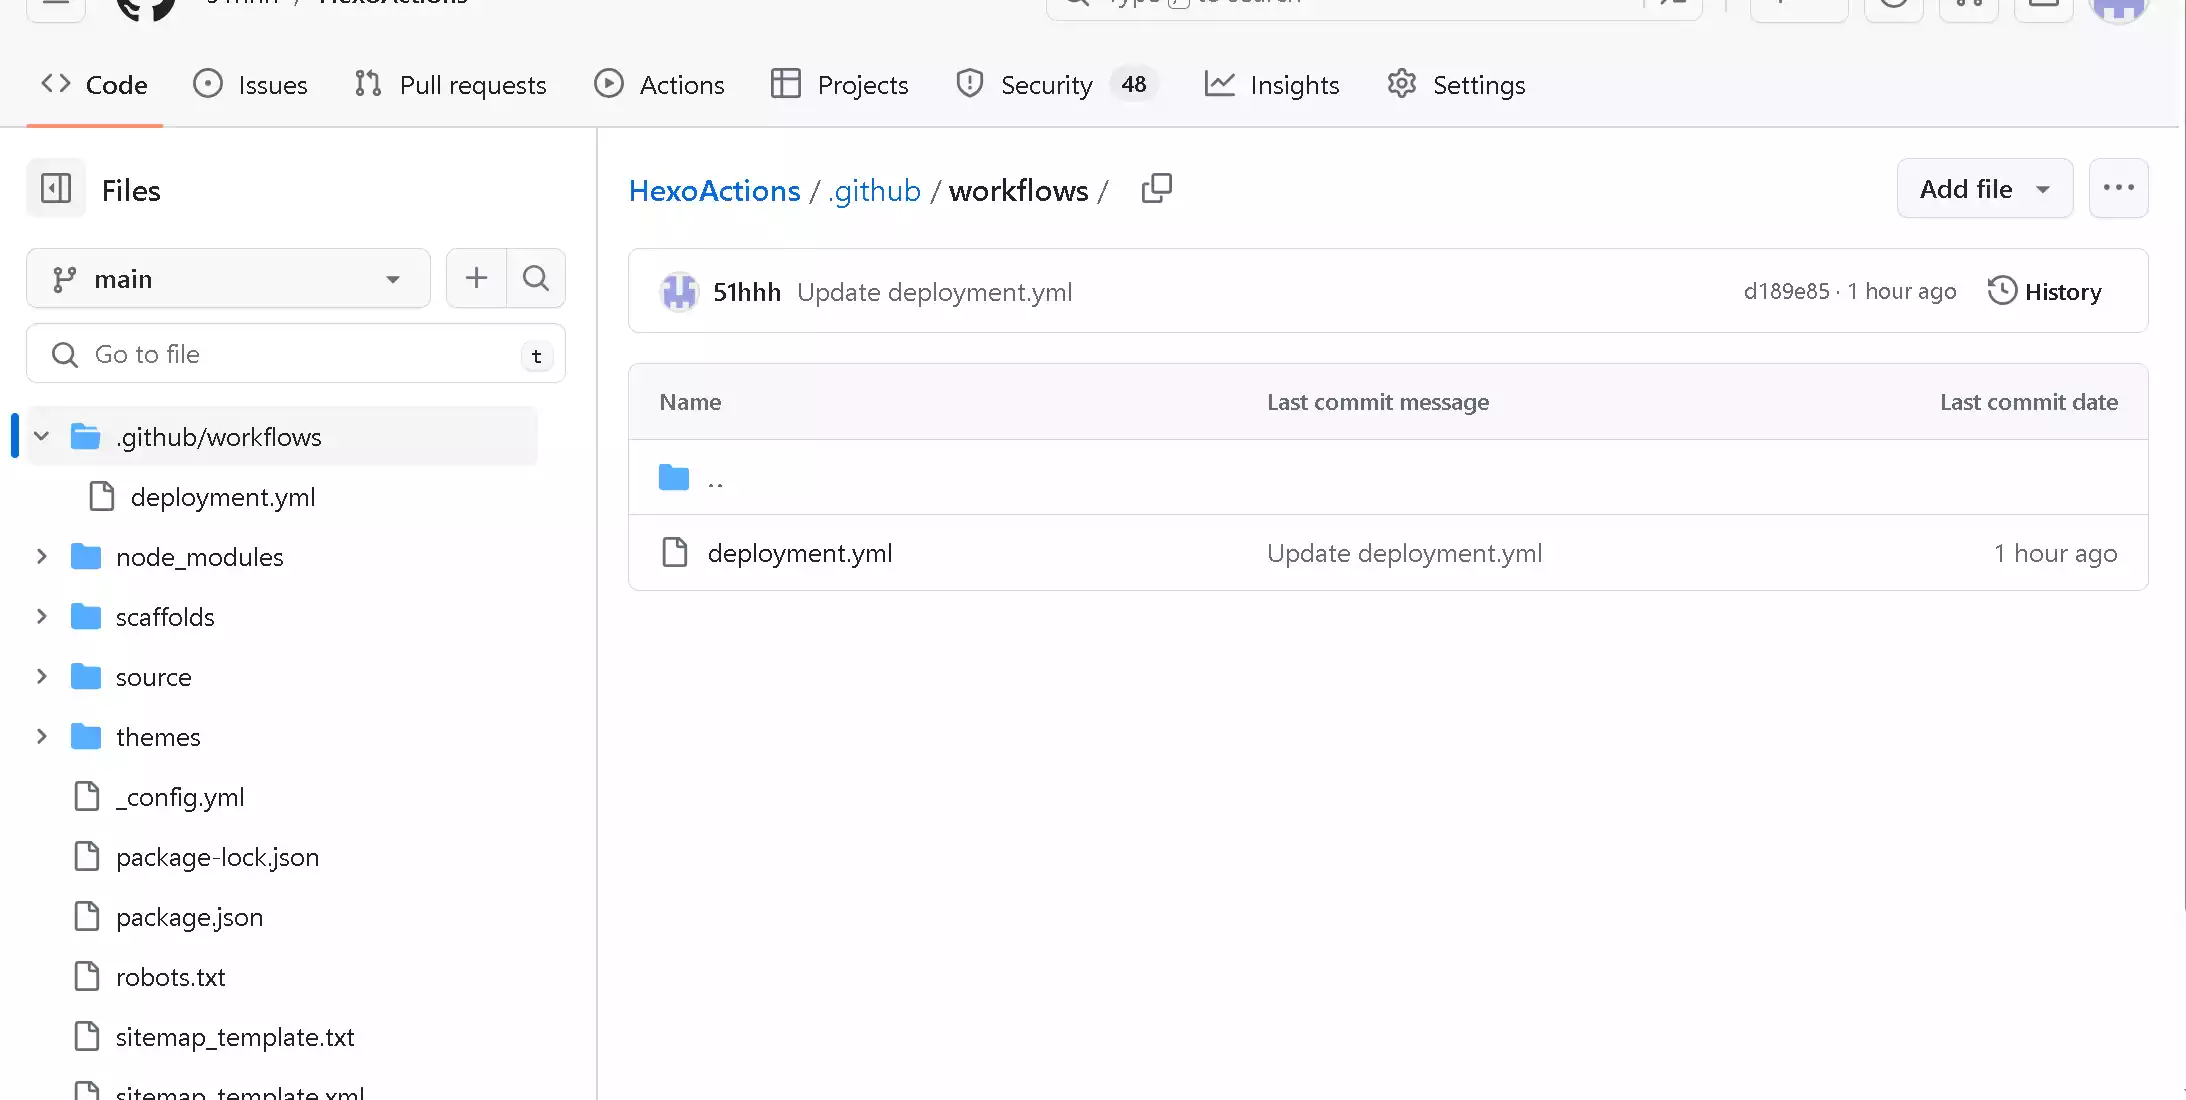The image size is (2186, 1100).
Task: Expand the node_modules folder
Action: [42, 557]
